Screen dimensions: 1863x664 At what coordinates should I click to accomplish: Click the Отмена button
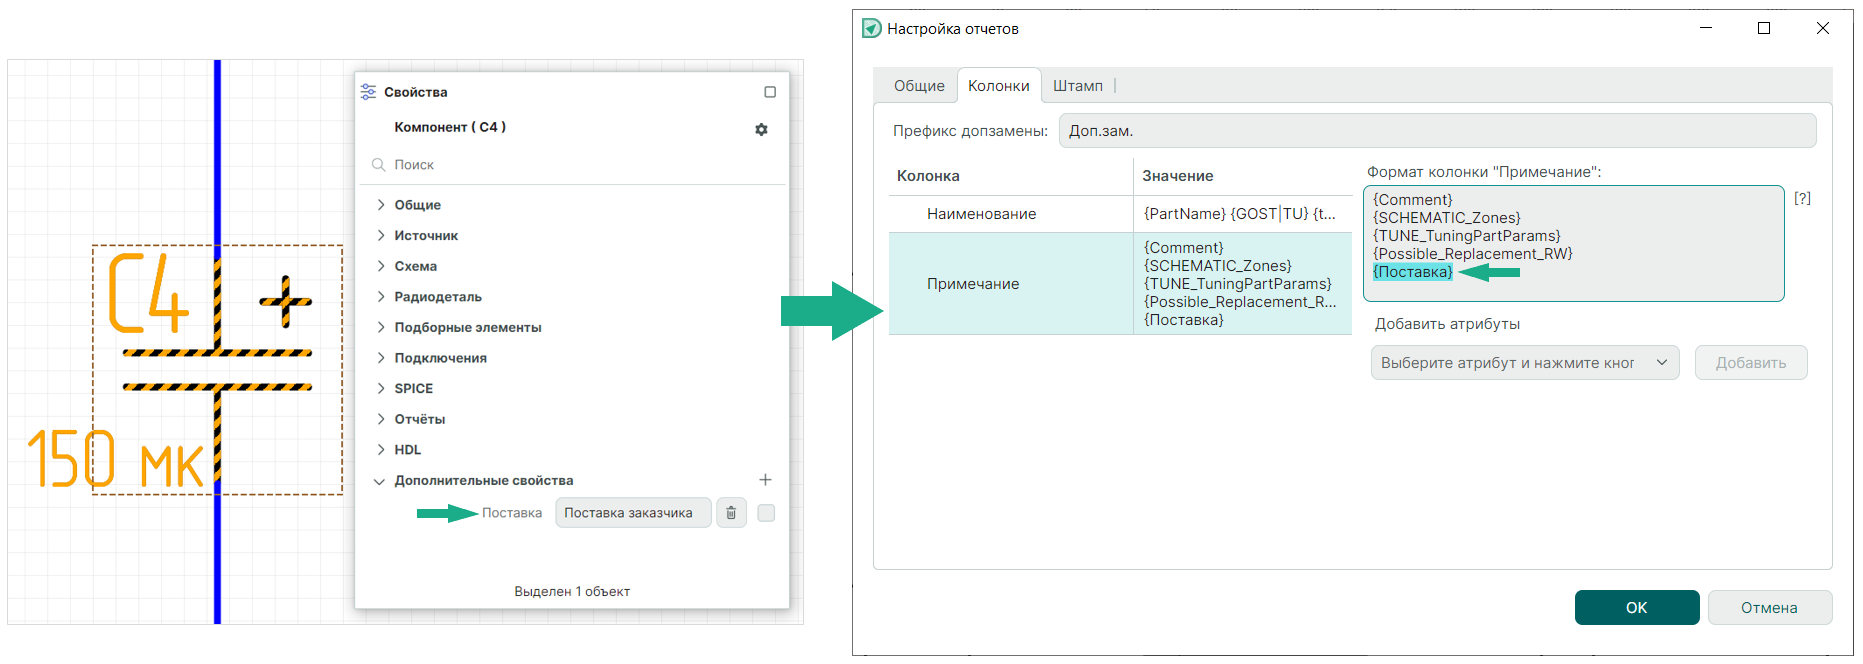(x=1769, y=608)
